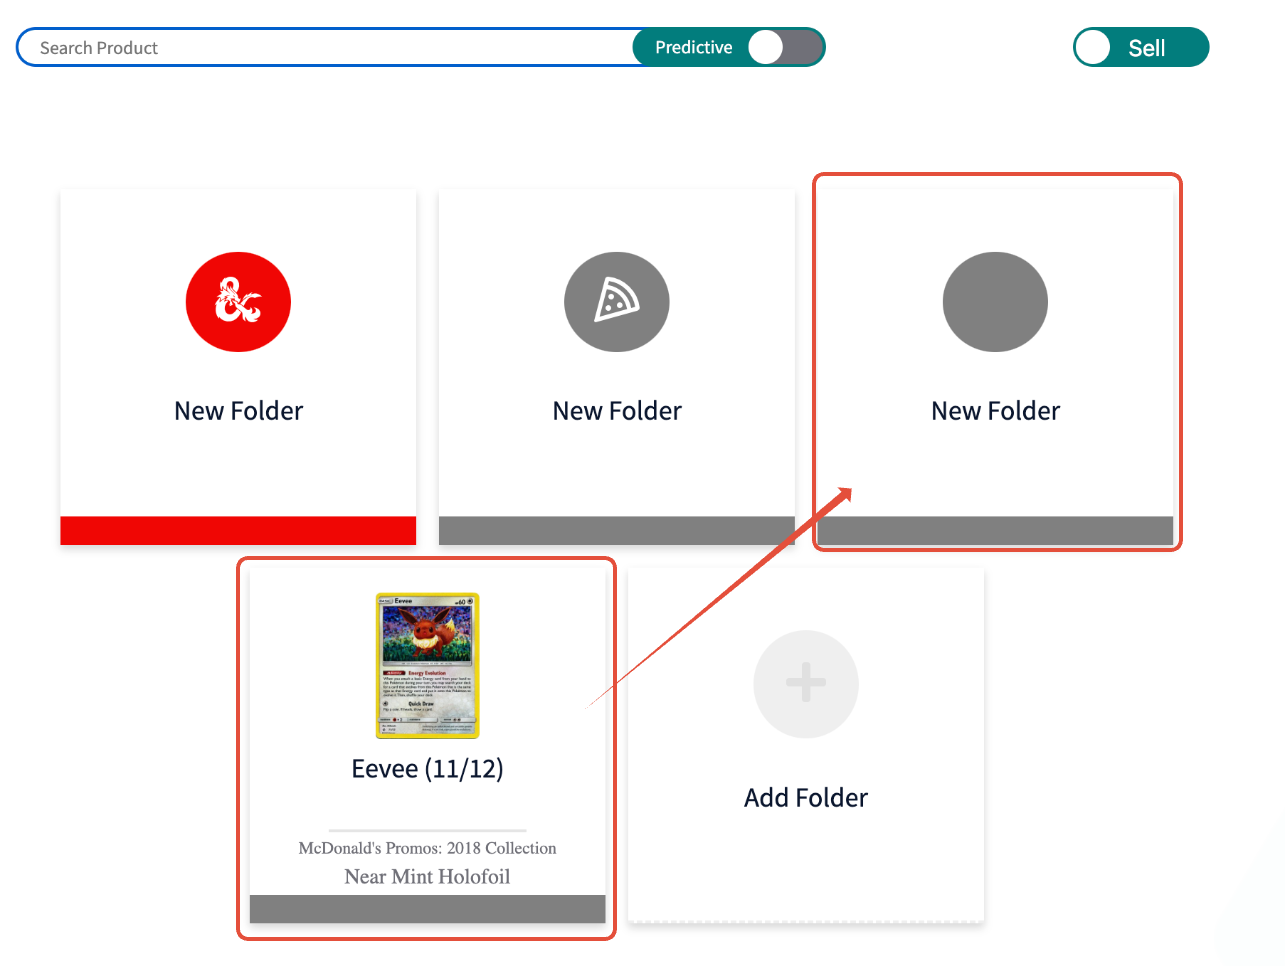Click the "Predictive" label text
The image size is (1285, 966).
pos(693,47)
